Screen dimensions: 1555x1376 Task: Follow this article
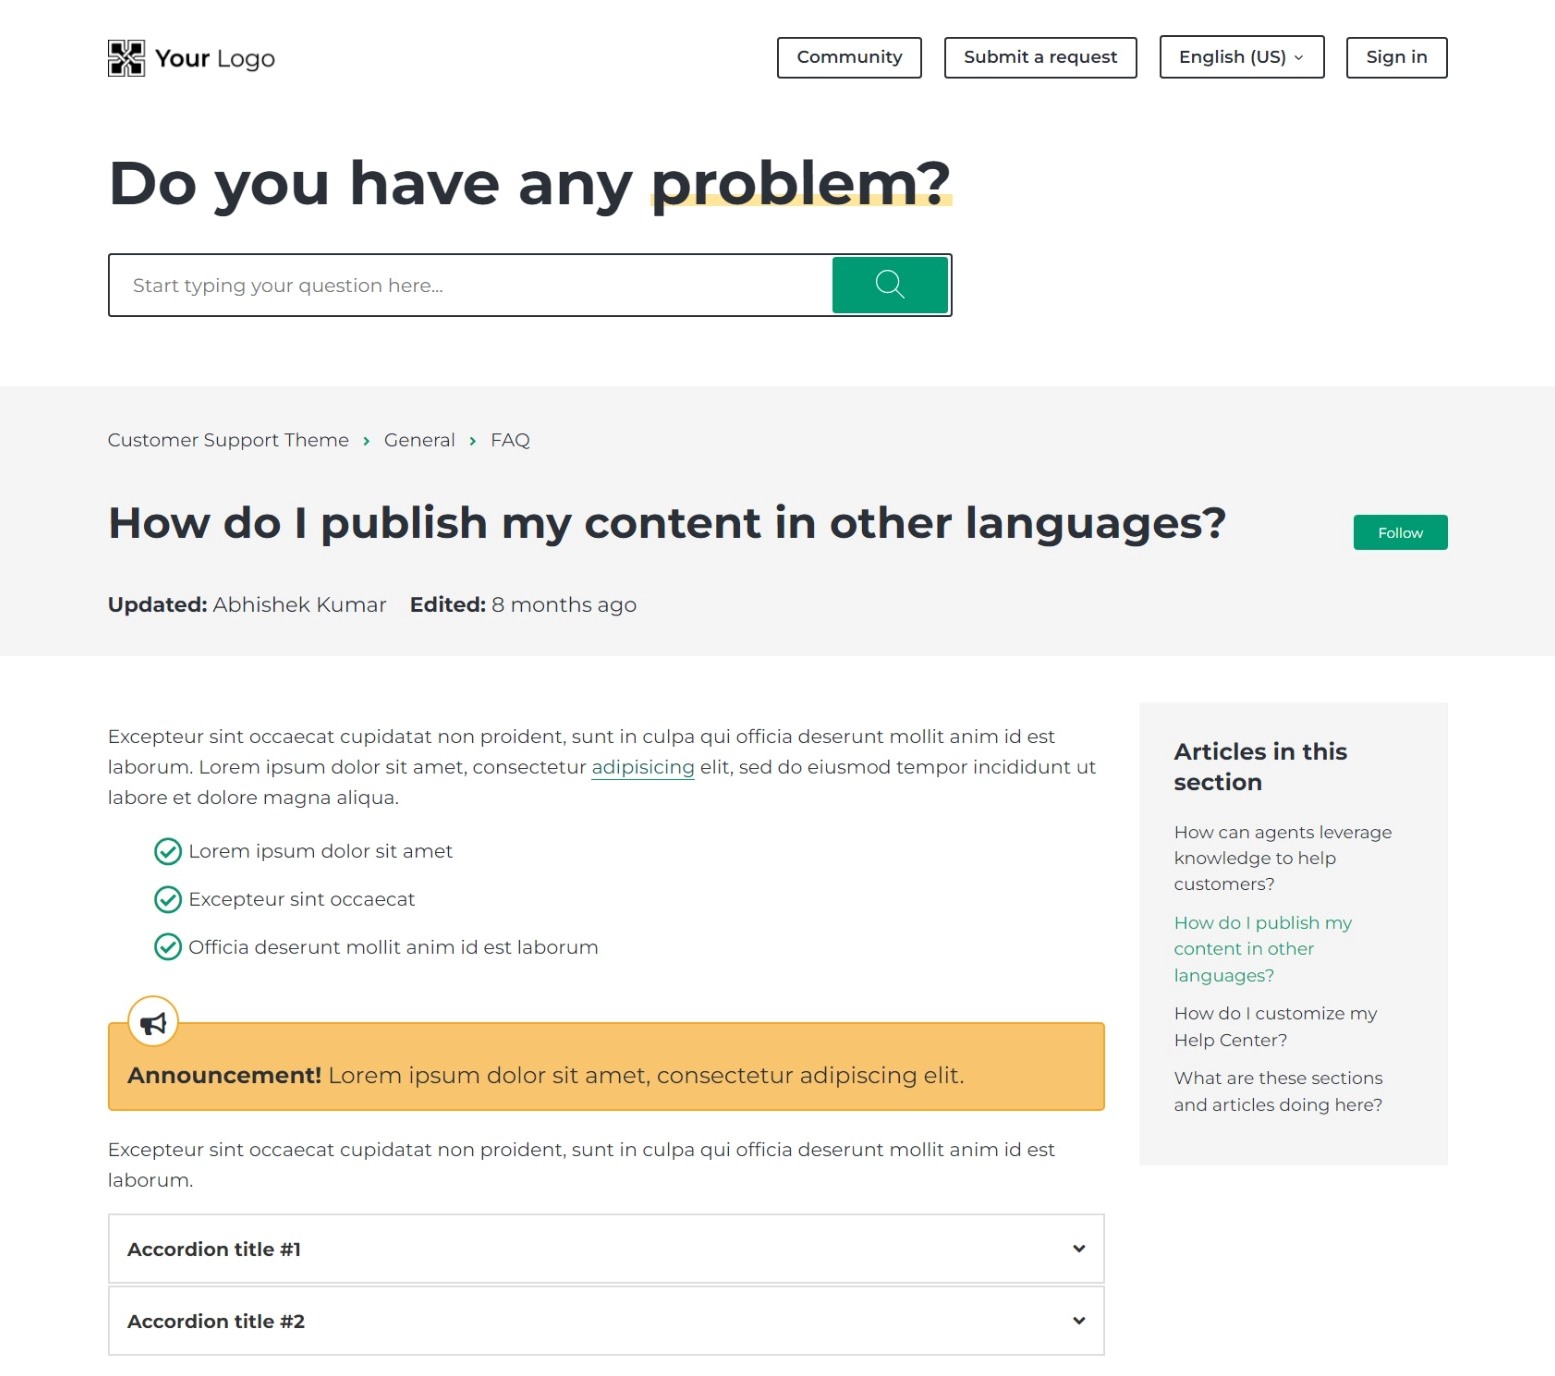click(x=1399, y=533)
